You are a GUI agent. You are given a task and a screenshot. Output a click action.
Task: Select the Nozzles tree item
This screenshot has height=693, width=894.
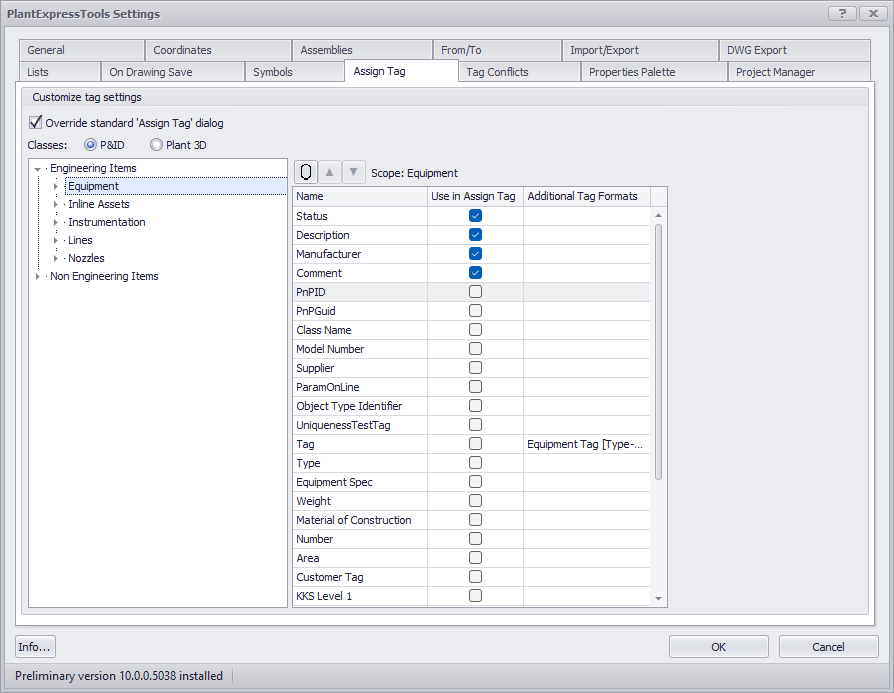(x=86, y=258)
